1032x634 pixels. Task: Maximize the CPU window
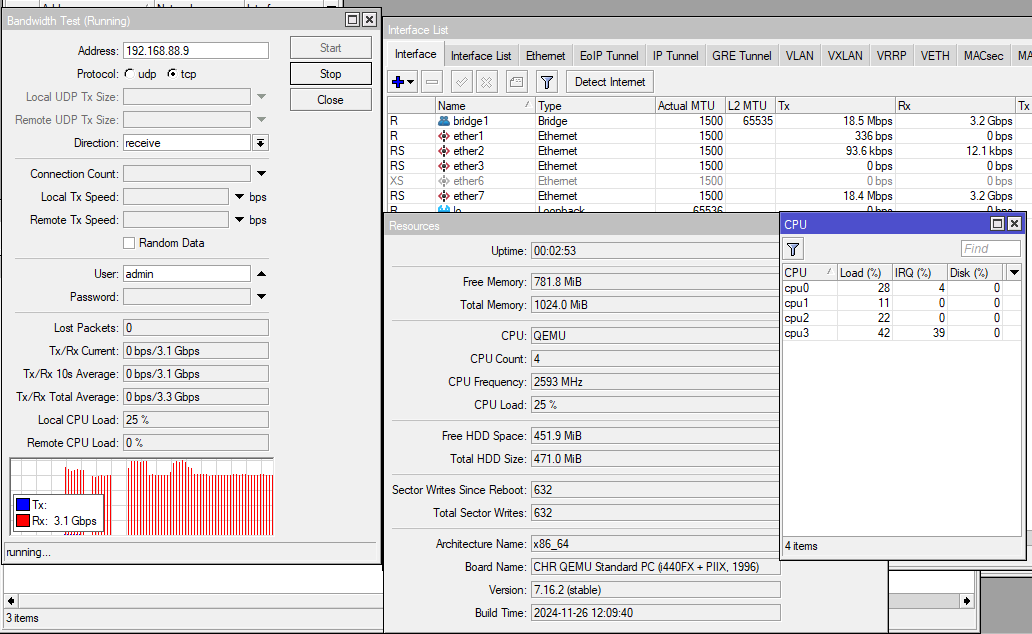tap(997, 224)
